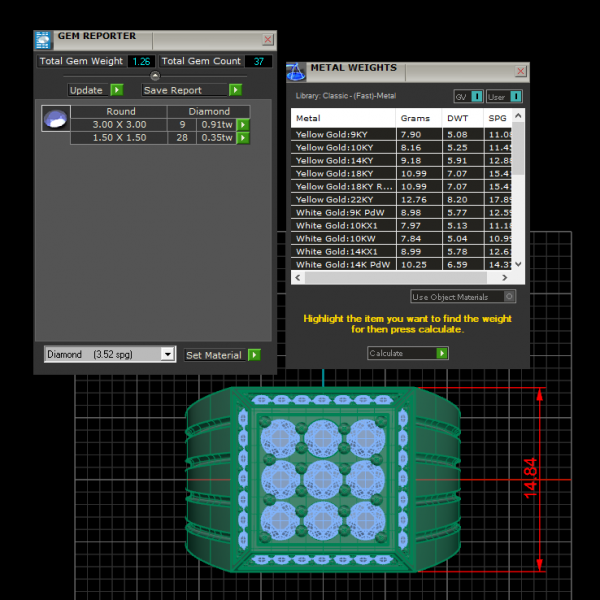The width and height of the screenshot is (600, 600).
Task: Click green arrow next to Update
Action: pos(117,90)
